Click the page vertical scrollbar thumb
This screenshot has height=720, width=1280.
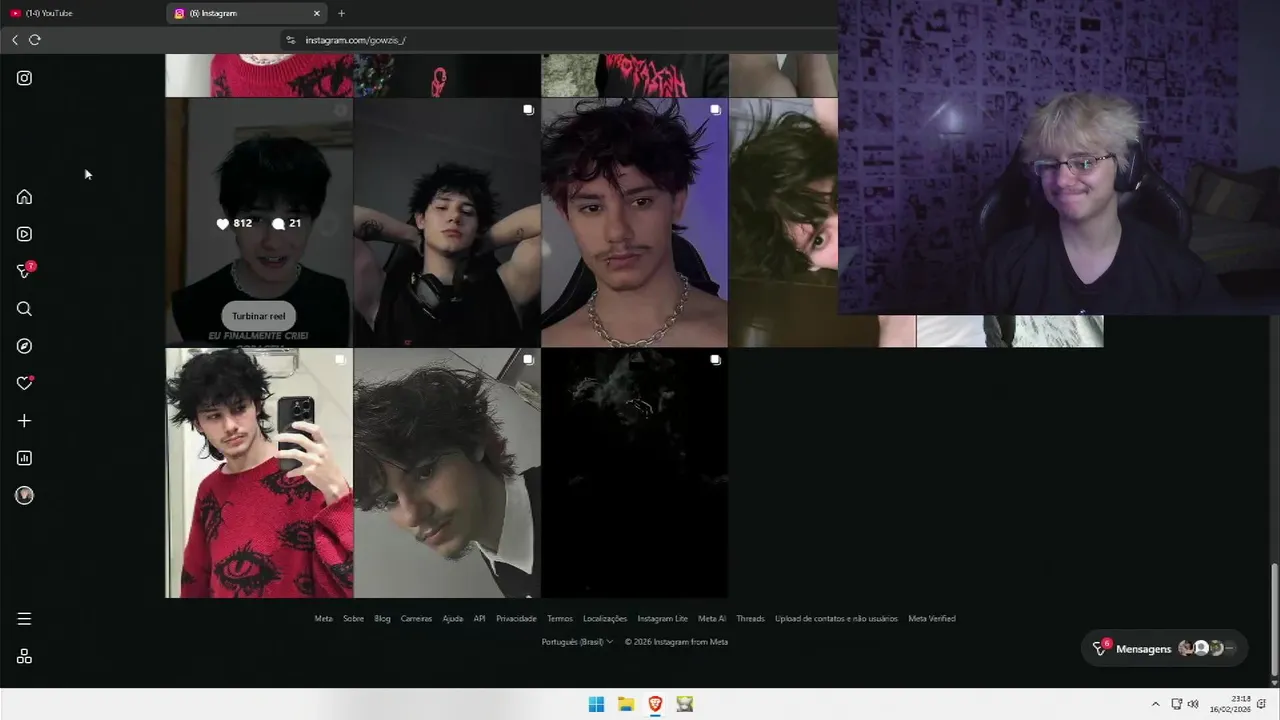pyautogui.click(x=1274, y=620)
